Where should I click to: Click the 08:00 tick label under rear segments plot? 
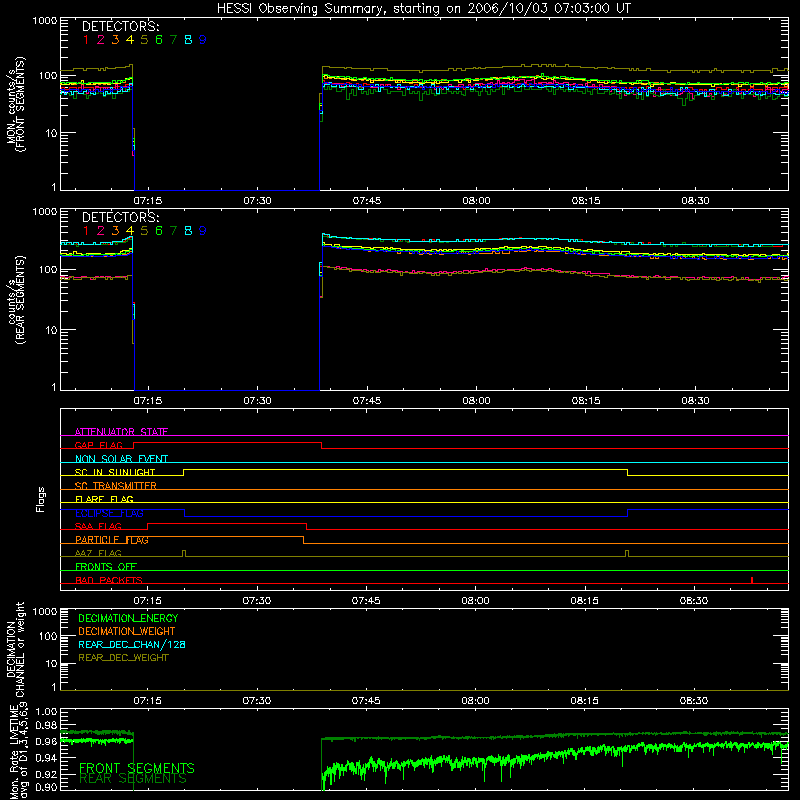pyautogui.click(x=477, y=401)
